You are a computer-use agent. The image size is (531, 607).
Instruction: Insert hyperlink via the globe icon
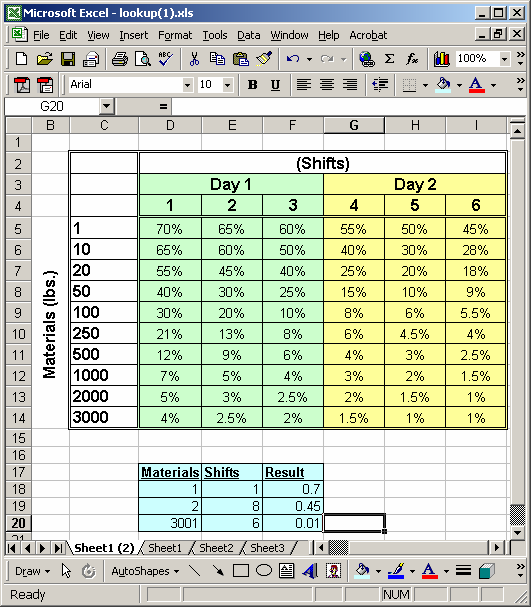point(367,59)
